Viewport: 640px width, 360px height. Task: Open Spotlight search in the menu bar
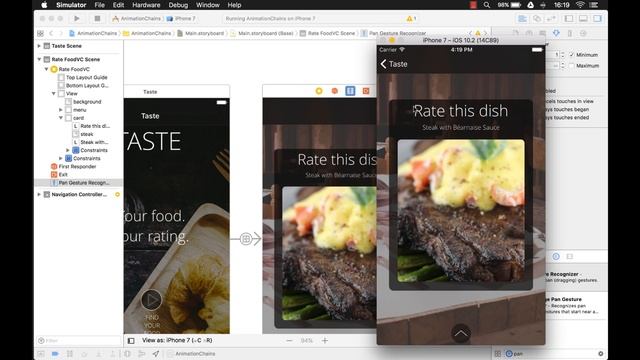pyautogui.click(x=487, y=5)
